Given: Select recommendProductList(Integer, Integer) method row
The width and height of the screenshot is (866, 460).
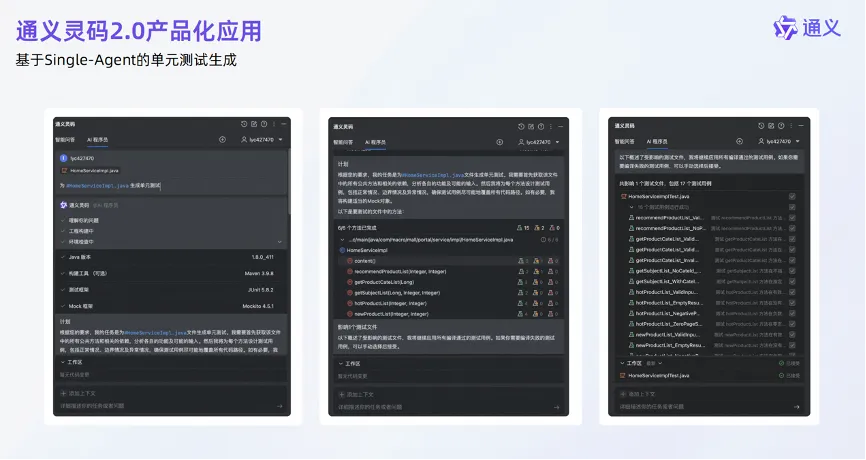Looking at the screenshot, I should 448,271.
